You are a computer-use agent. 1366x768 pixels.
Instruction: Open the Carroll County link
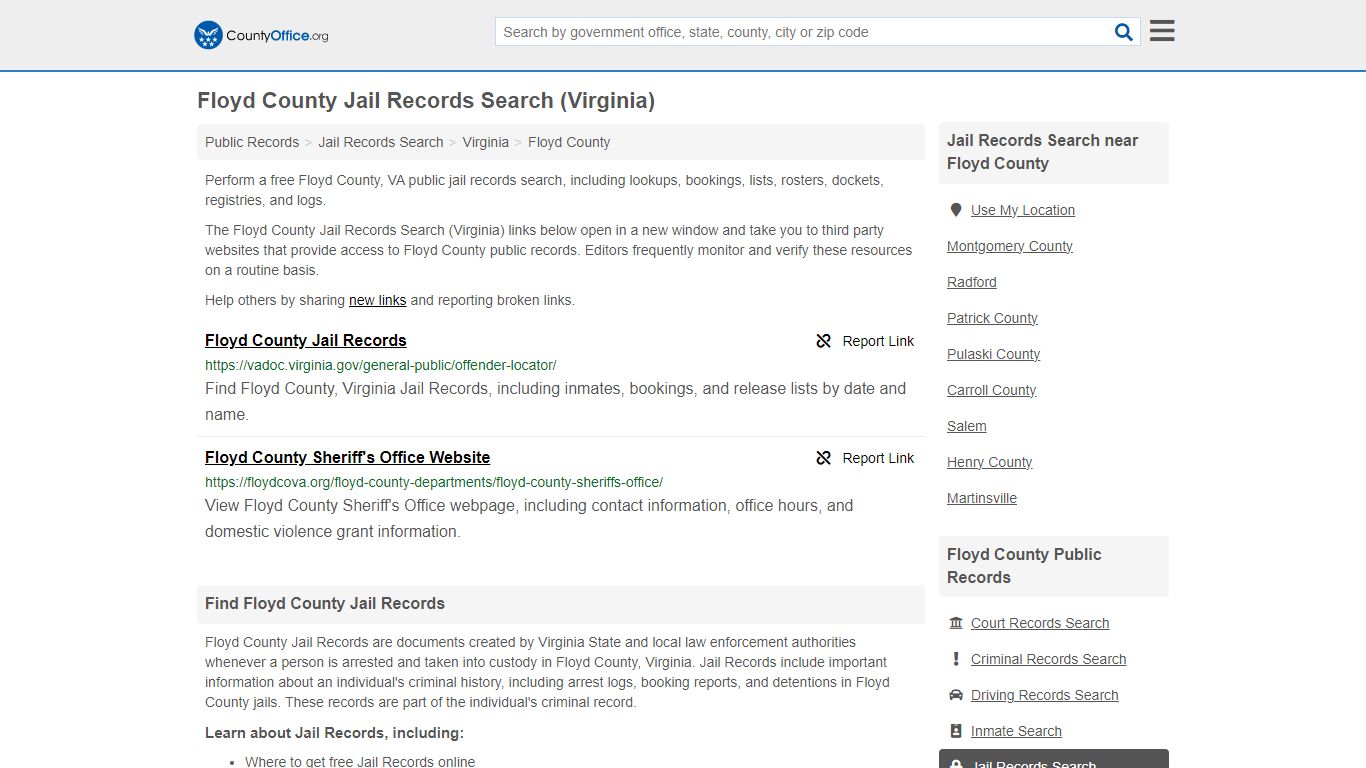point(992,390)
